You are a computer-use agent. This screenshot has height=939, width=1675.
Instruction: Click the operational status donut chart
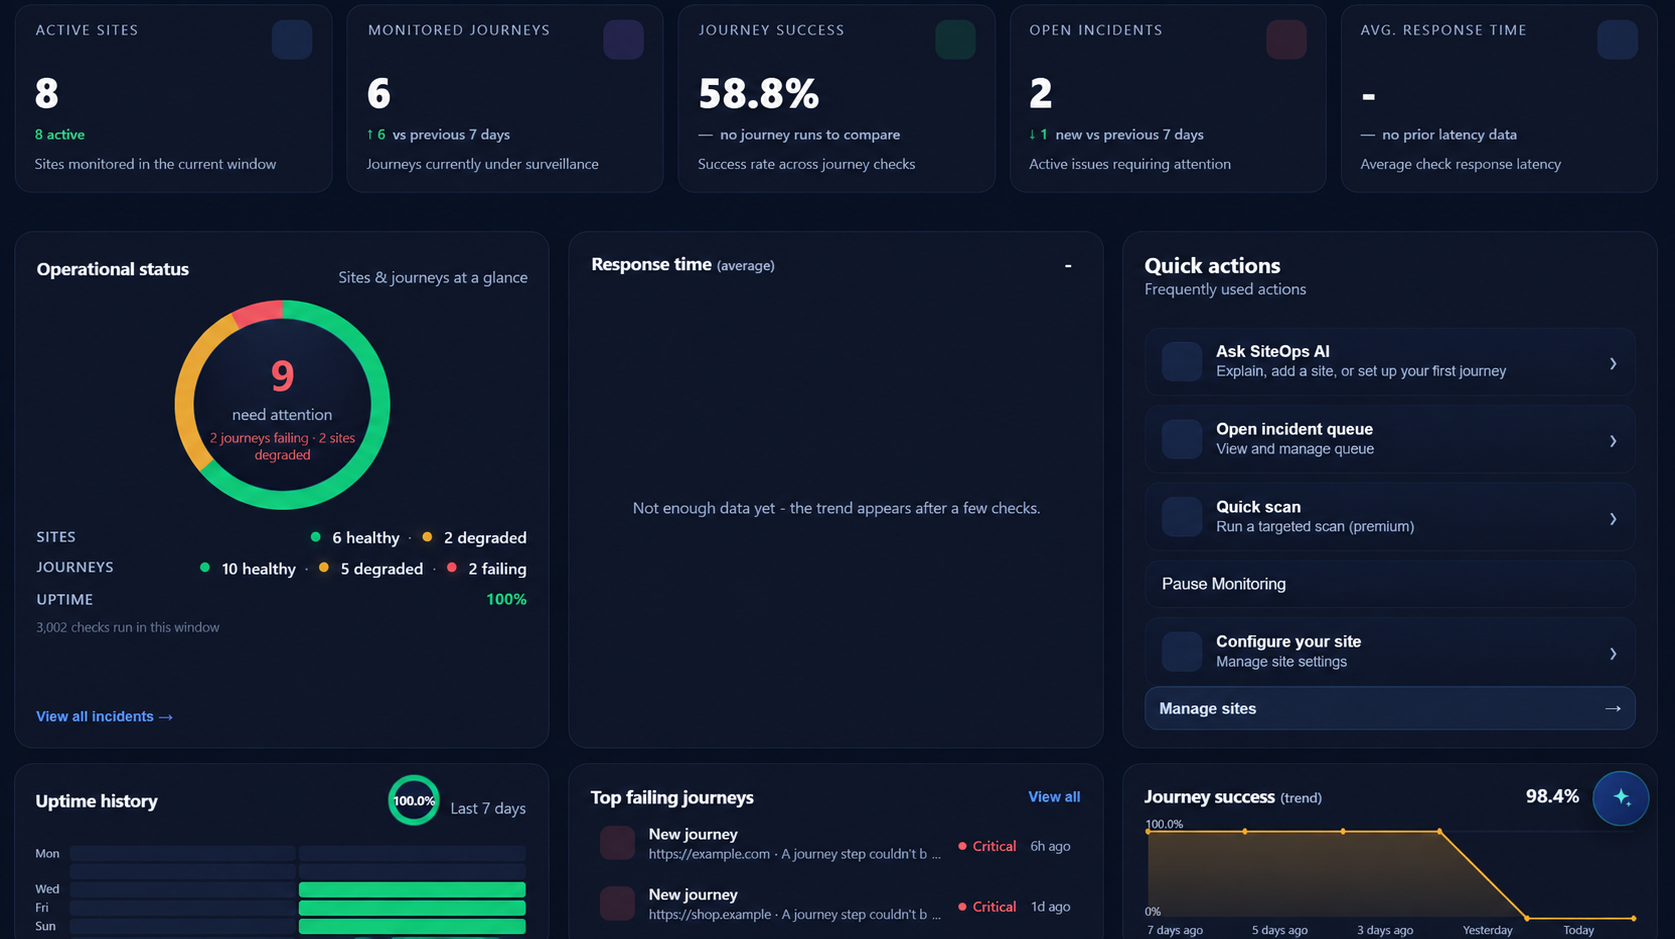pyautogui.click(x=282, y=405)
